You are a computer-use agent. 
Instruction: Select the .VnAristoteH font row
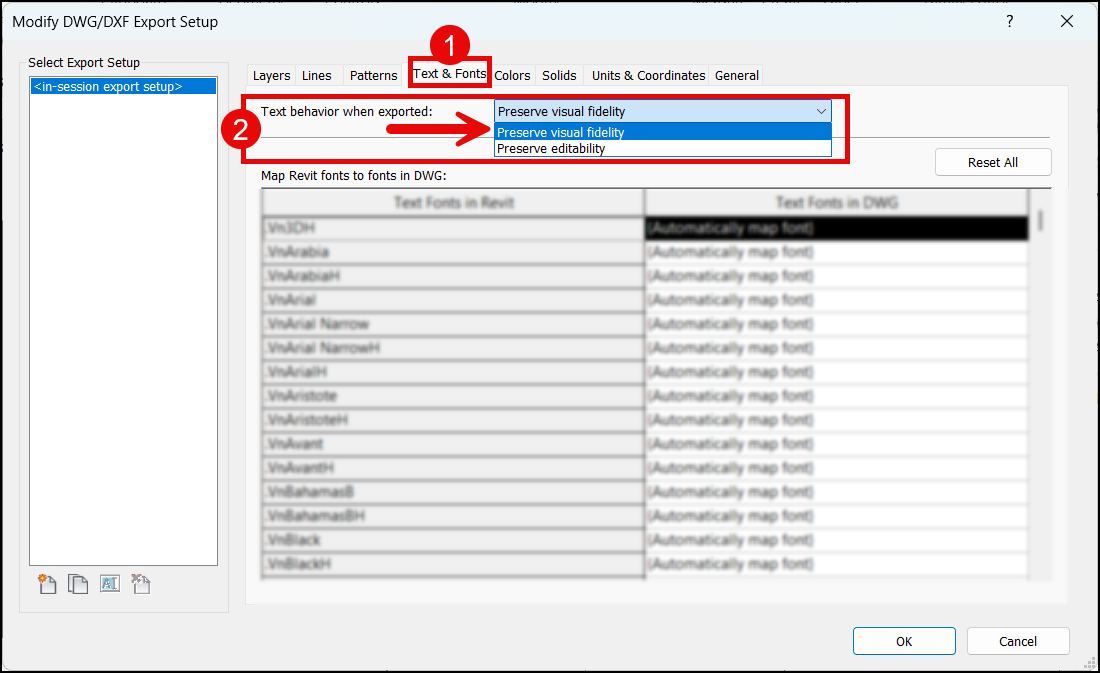pyautogui.click(x=453, y=420)
